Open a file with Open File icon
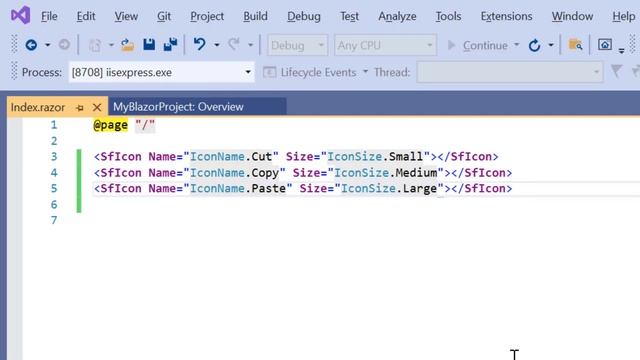640x360 pixels. pos(127,45)
